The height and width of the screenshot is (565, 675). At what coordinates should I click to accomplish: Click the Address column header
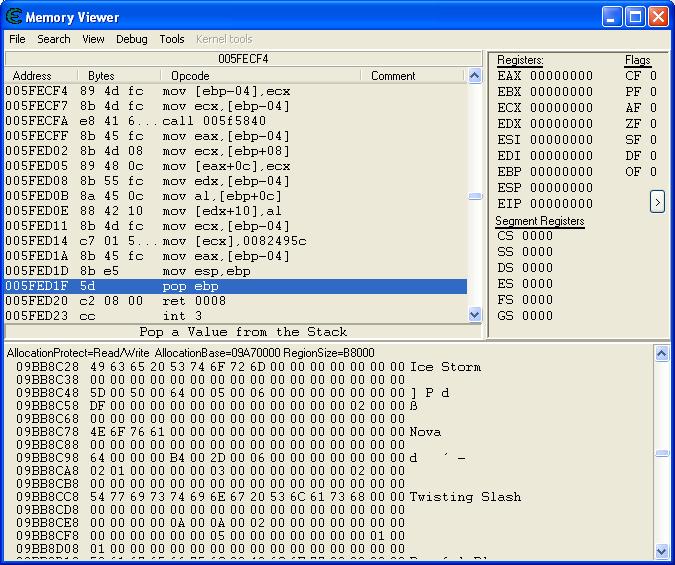(x=32, y=76)
